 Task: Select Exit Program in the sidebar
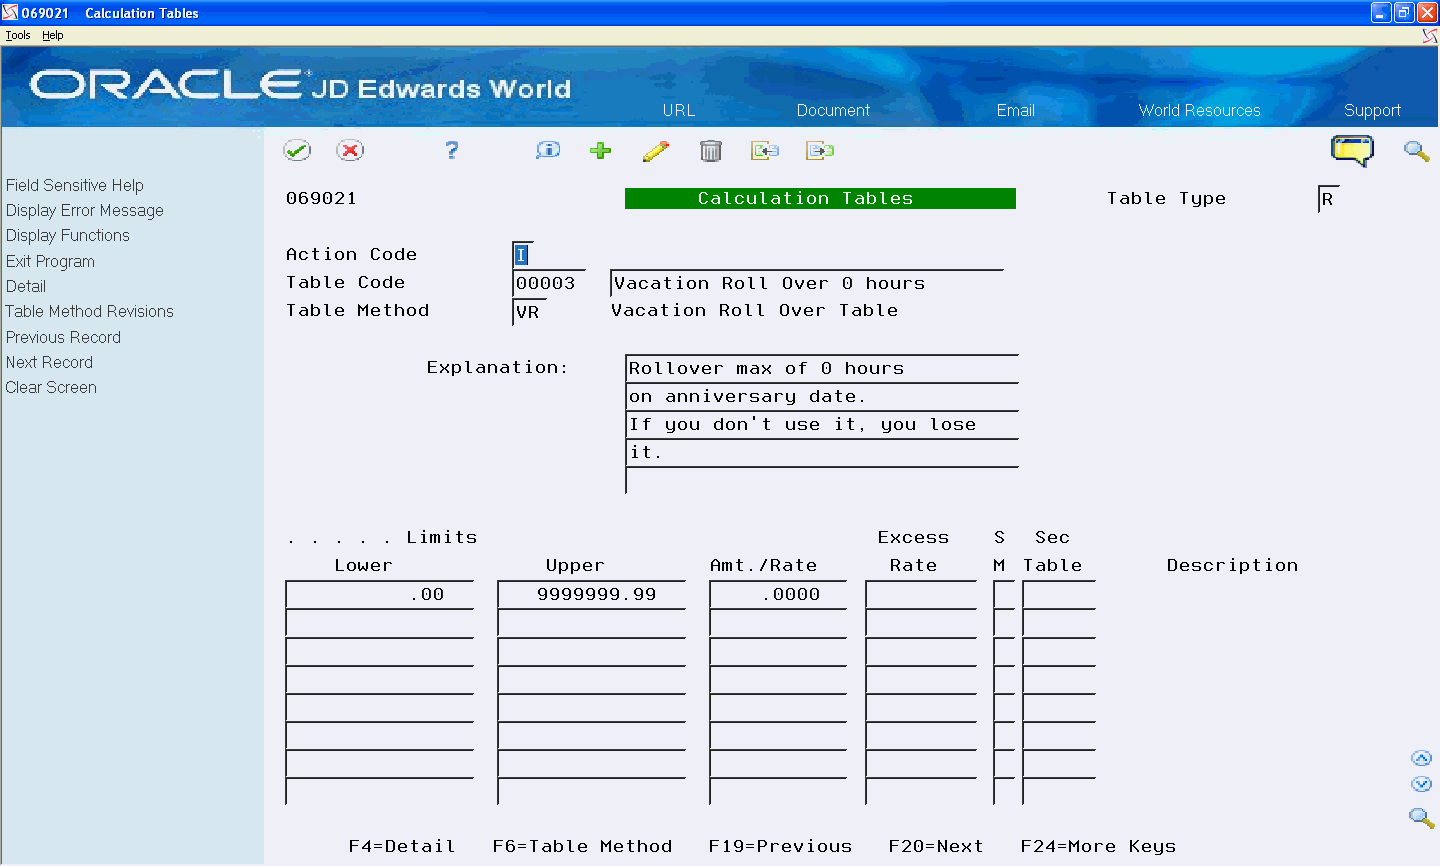(50, 261)
